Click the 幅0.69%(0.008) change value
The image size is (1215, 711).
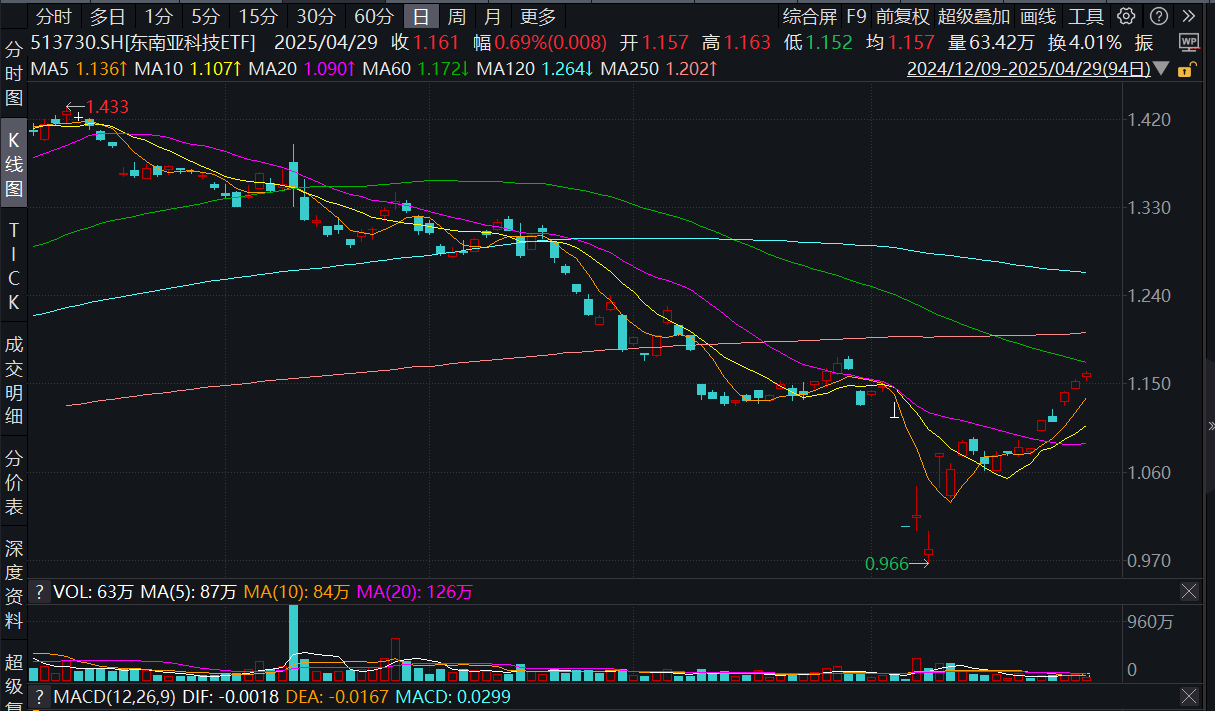[540, 42]
